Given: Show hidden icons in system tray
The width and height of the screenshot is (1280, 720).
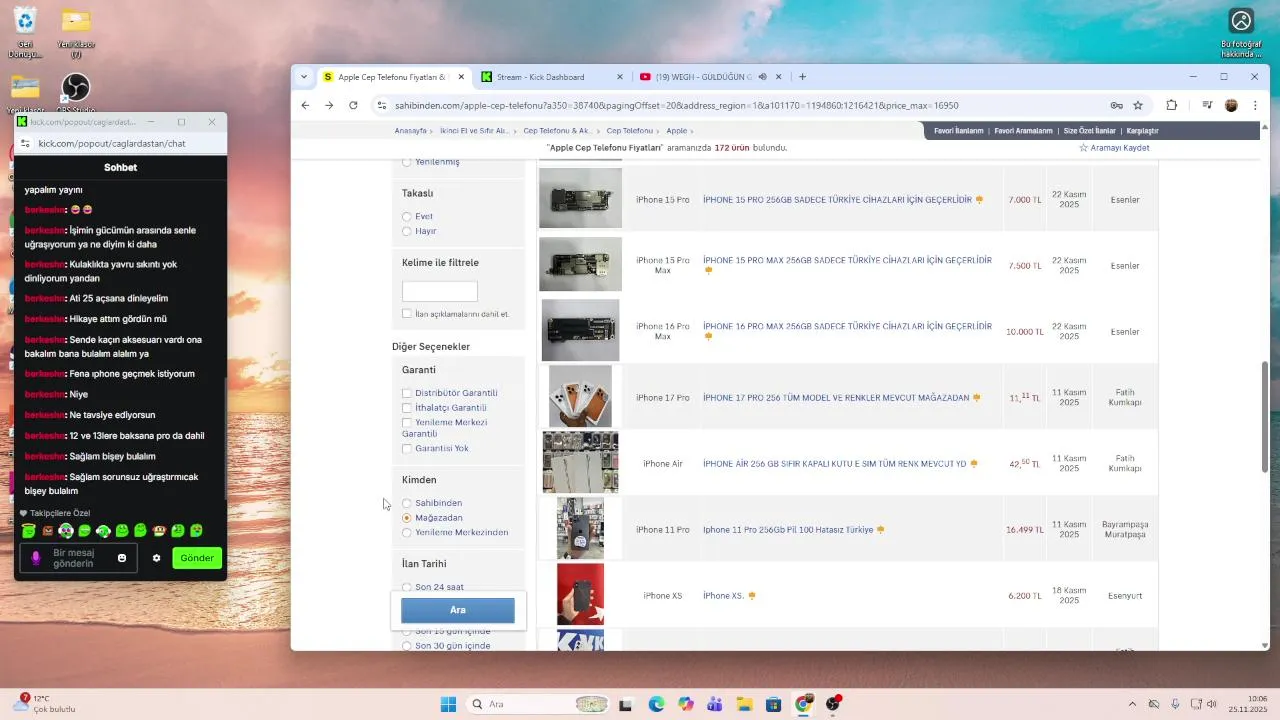Looking at the screenshot, I should pos(1132,704).
